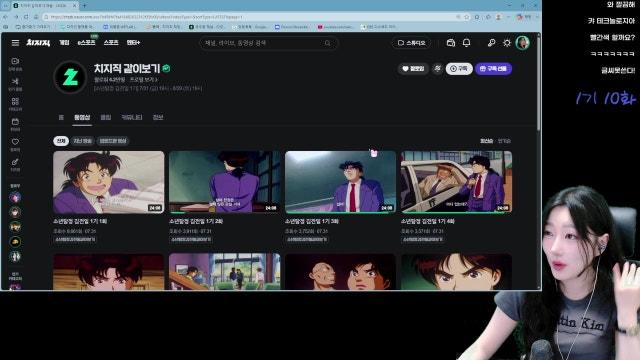Click the 스튜디오 button
The width and height of the screenshot is (640, 360).
click(411, 43)
